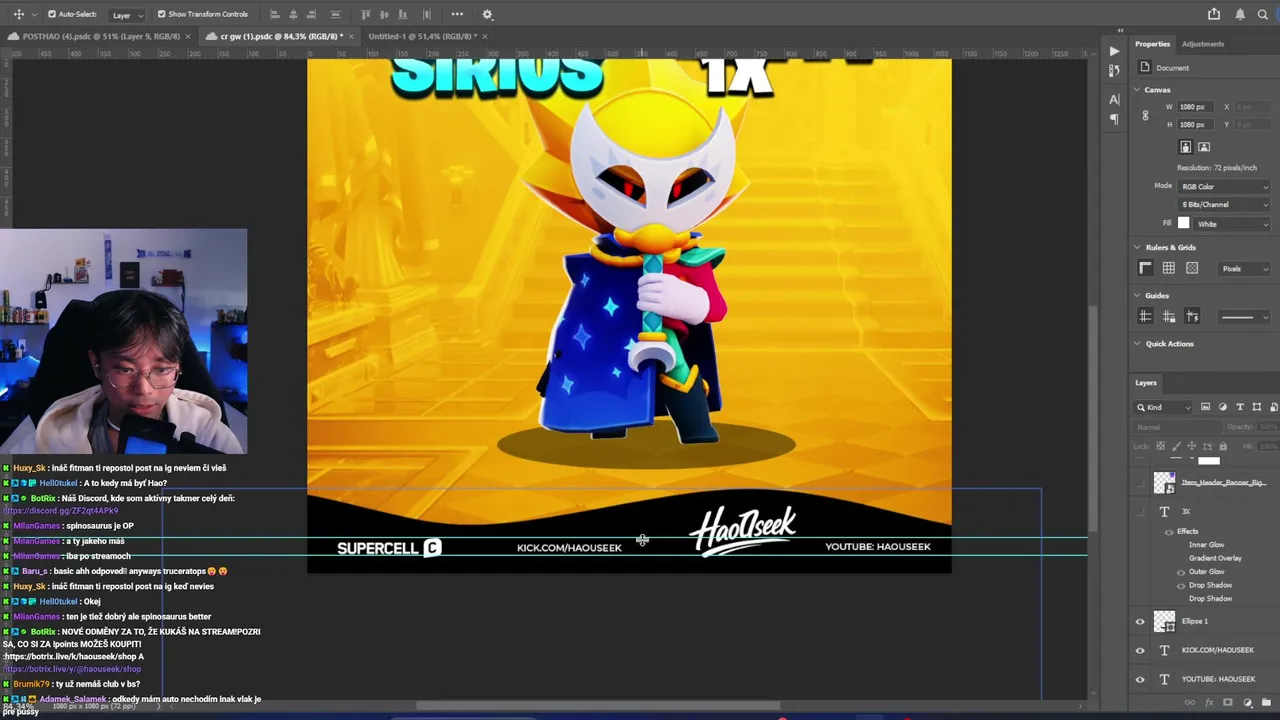Click the white canvas Fill color swatch
Viewport: 1280px width, 720px height.
coord(1184,224)
